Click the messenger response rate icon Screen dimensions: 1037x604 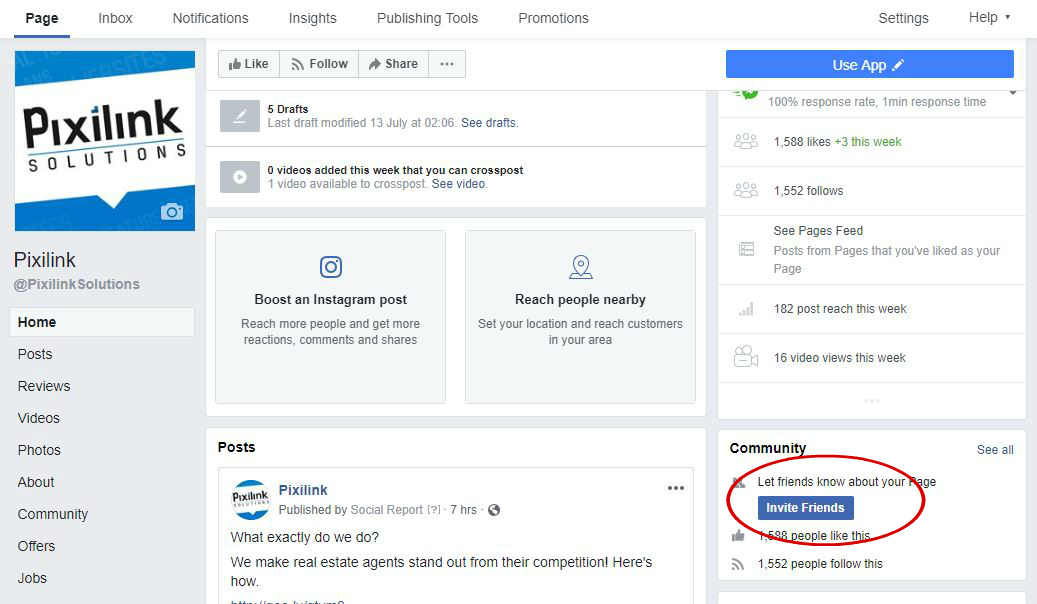pos(745,94)
